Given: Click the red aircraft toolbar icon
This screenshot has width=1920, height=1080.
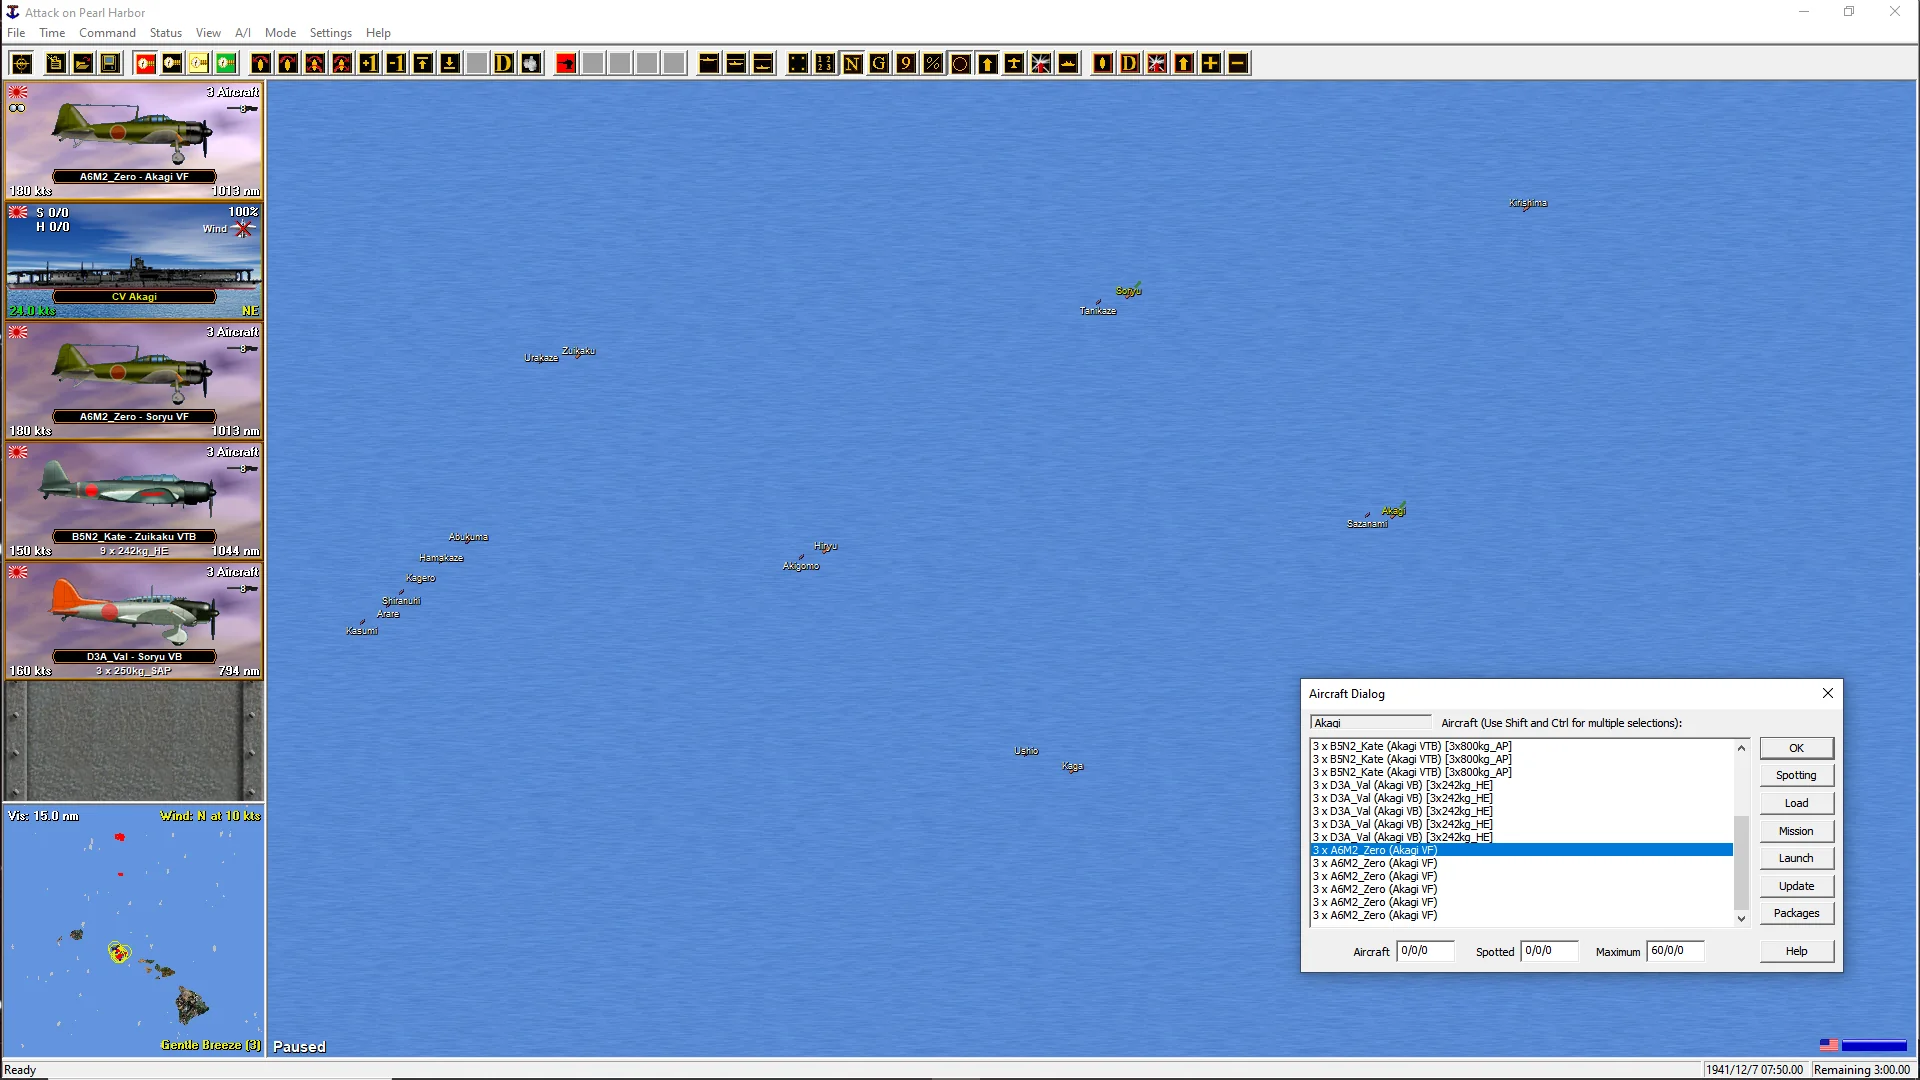Looking at the screenshot, I should 566,64.
